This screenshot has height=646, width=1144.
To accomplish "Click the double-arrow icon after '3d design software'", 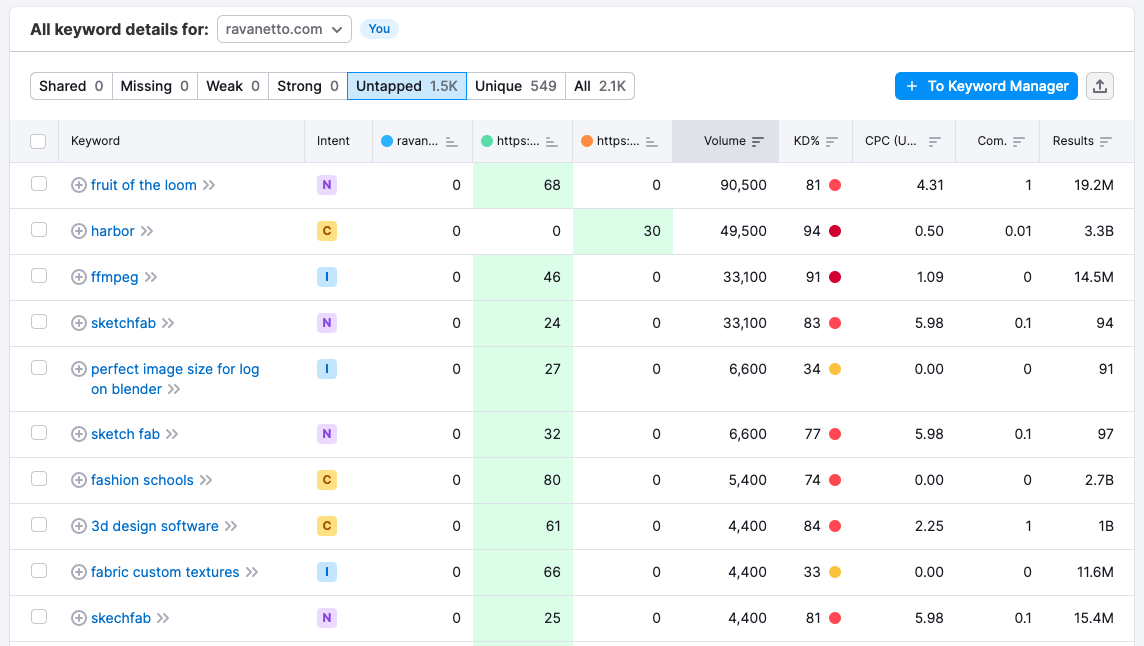I will coord(231,526).
